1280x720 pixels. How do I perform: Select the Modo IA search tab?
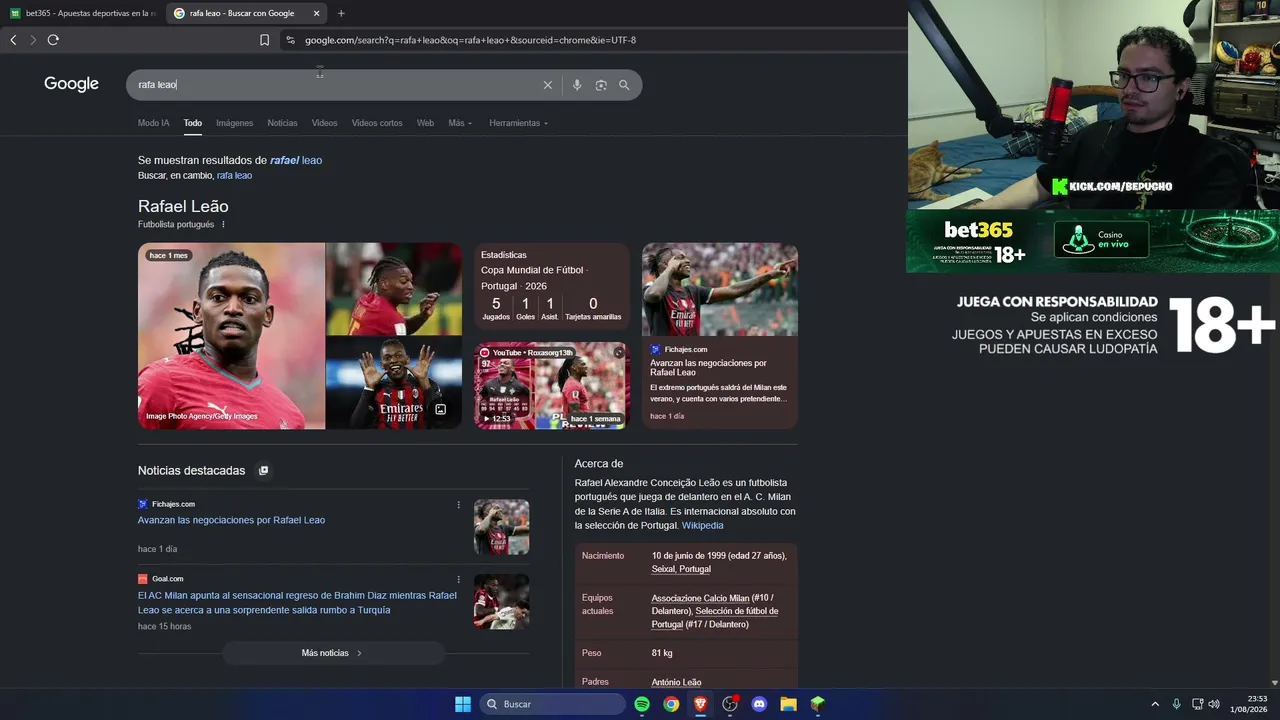click(153, 123)
